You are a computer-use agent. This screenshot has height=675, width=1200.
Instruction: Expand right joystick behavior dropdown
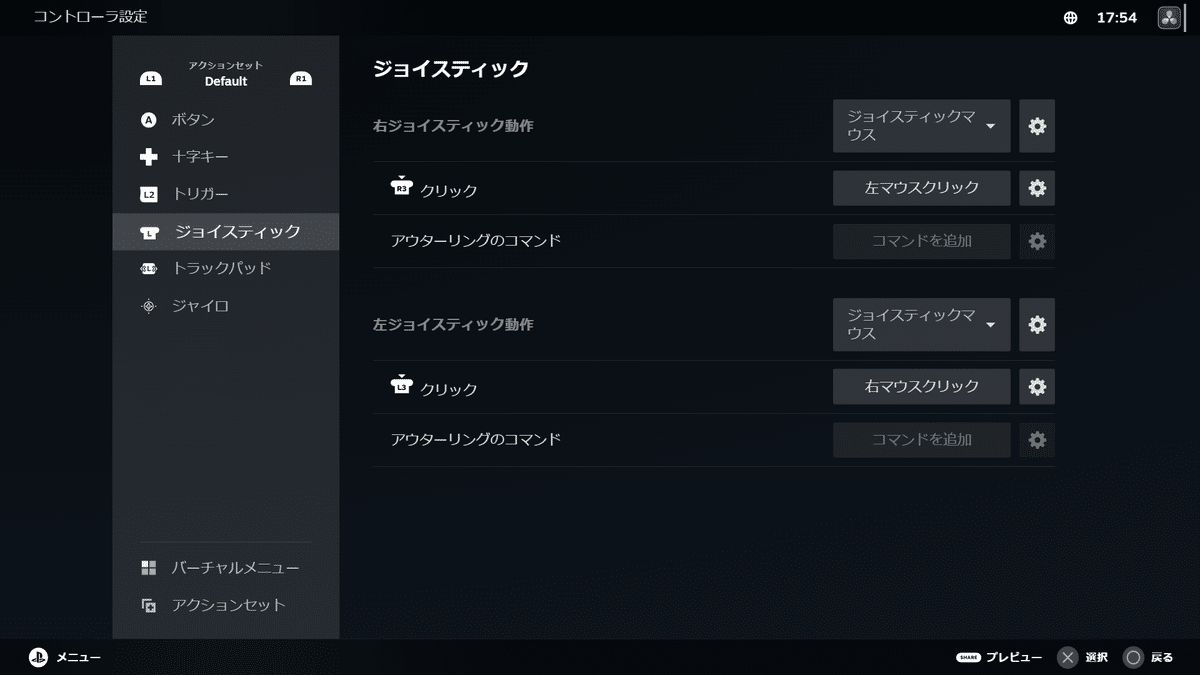click(921, 126)
